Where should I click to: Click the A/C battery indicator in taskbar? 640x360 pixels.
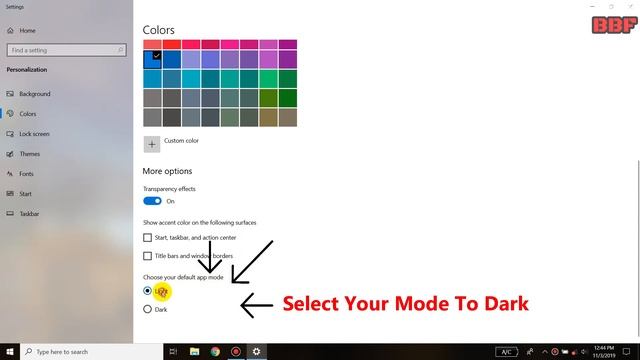point(507,352)
